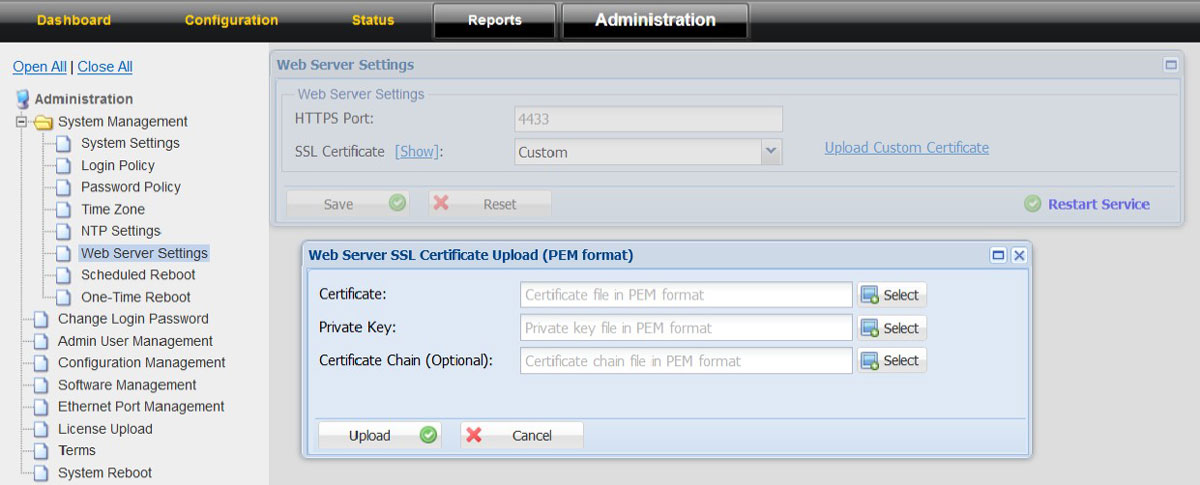This screenshot has width=1200, height=485.
Task: Open the Configuration menu
Action: coord(231,20)
